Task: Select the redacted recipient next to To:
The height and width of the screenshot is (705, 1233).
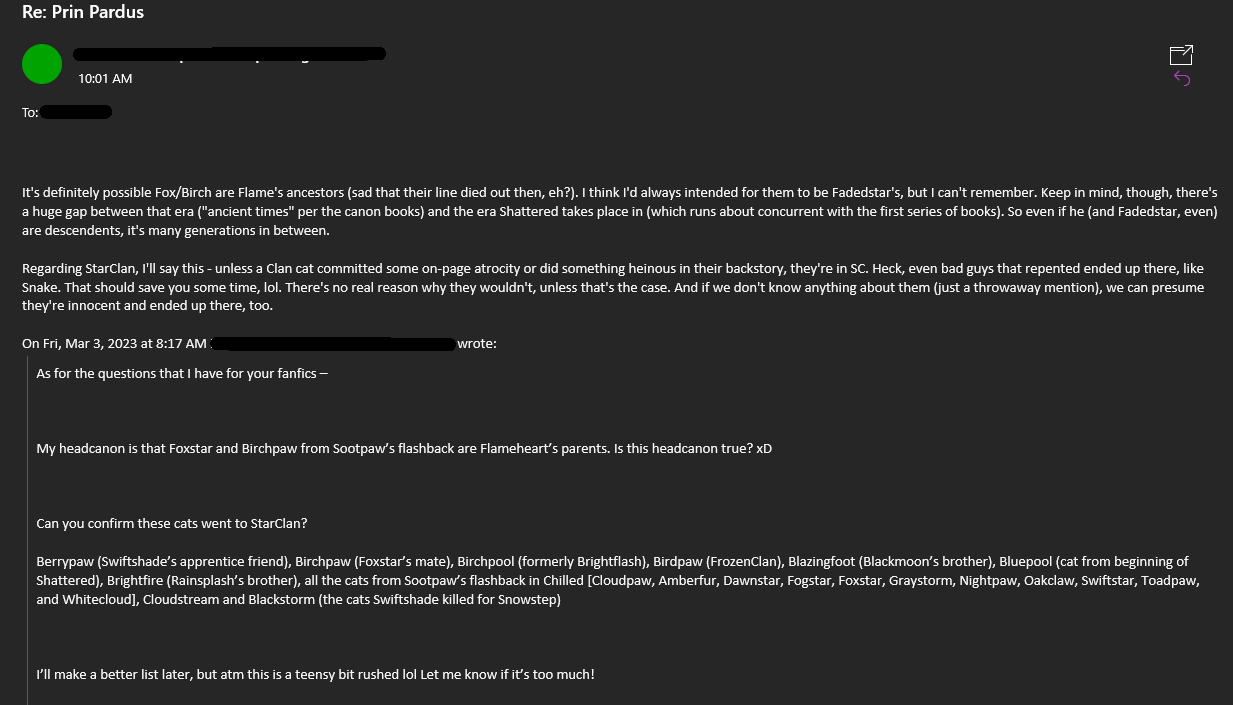Action: pyautogui.click(x=77, y=112)
